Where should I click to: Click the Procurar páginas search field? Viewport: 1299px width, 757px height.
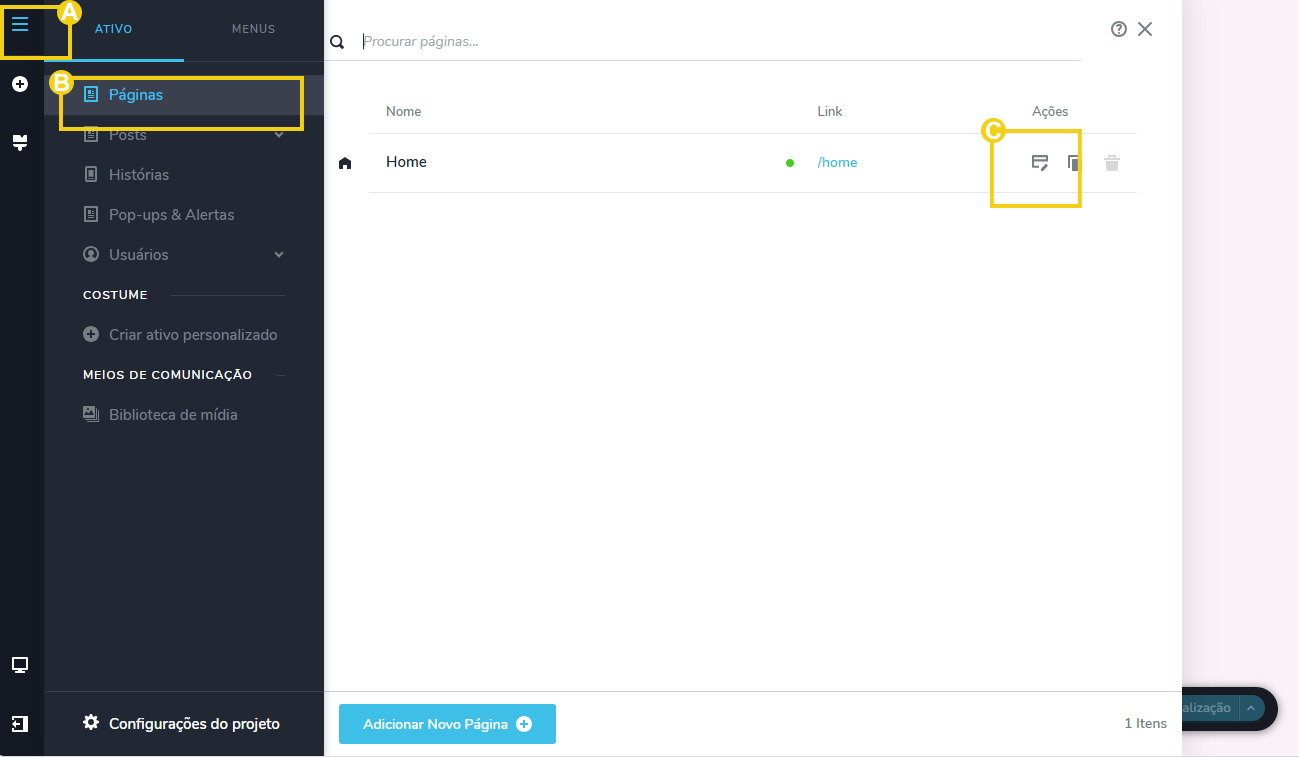[x=720, y=42]
